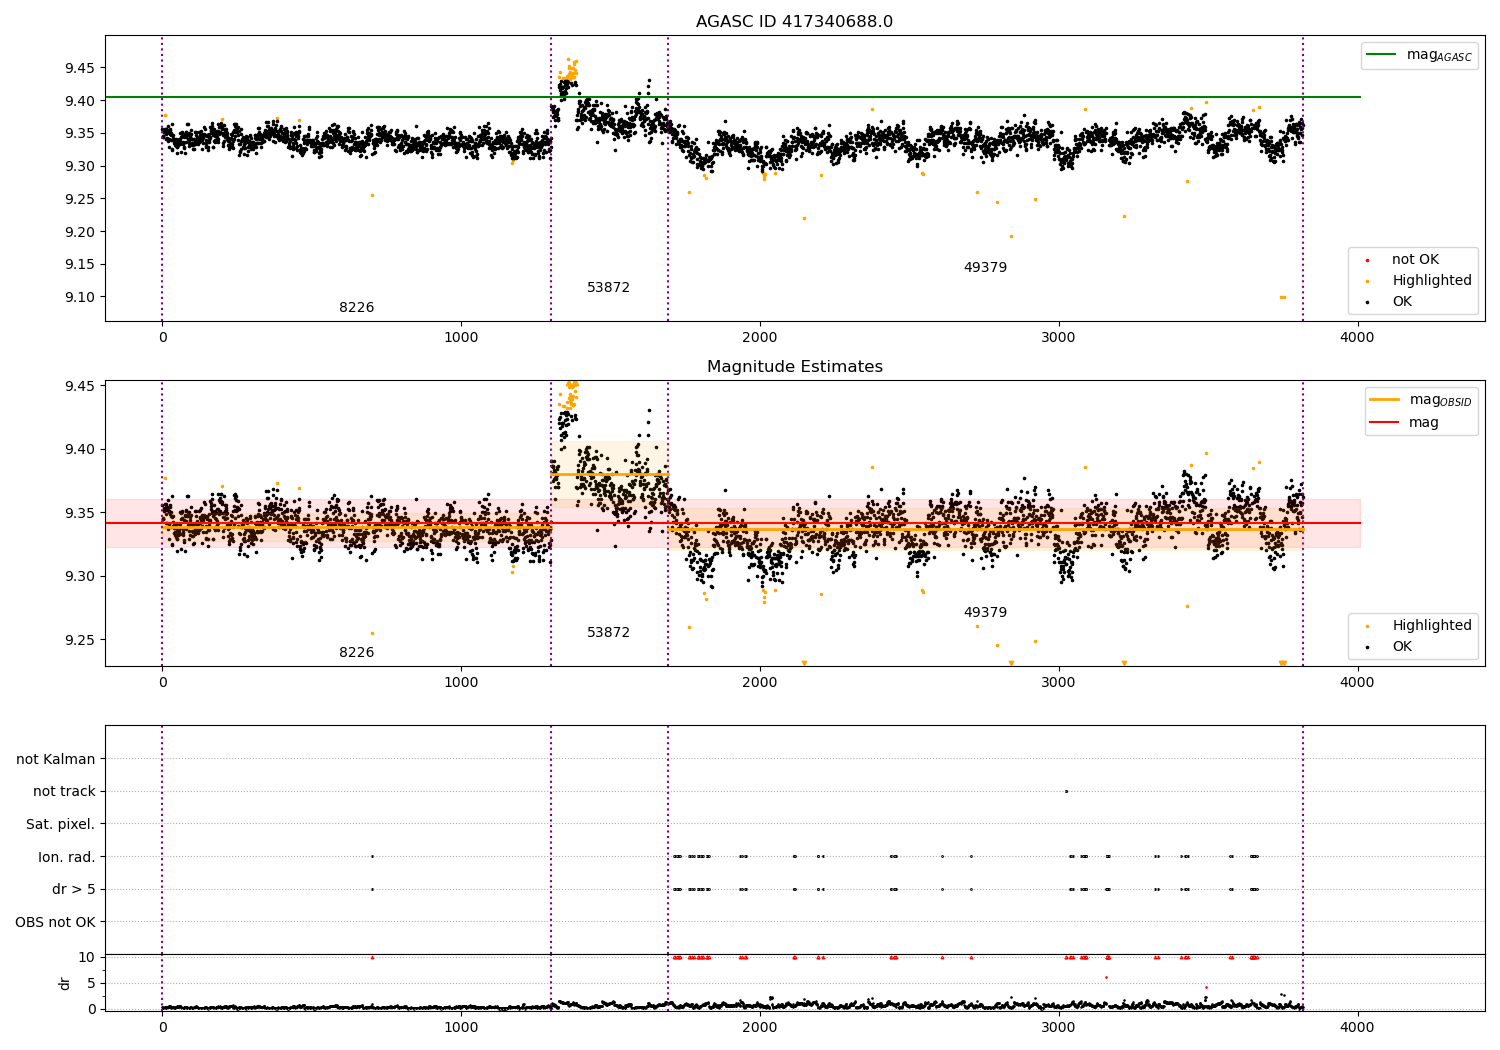Click the 'OBS not OK' row label
1500x1050 pixels.
coord(55,922)
